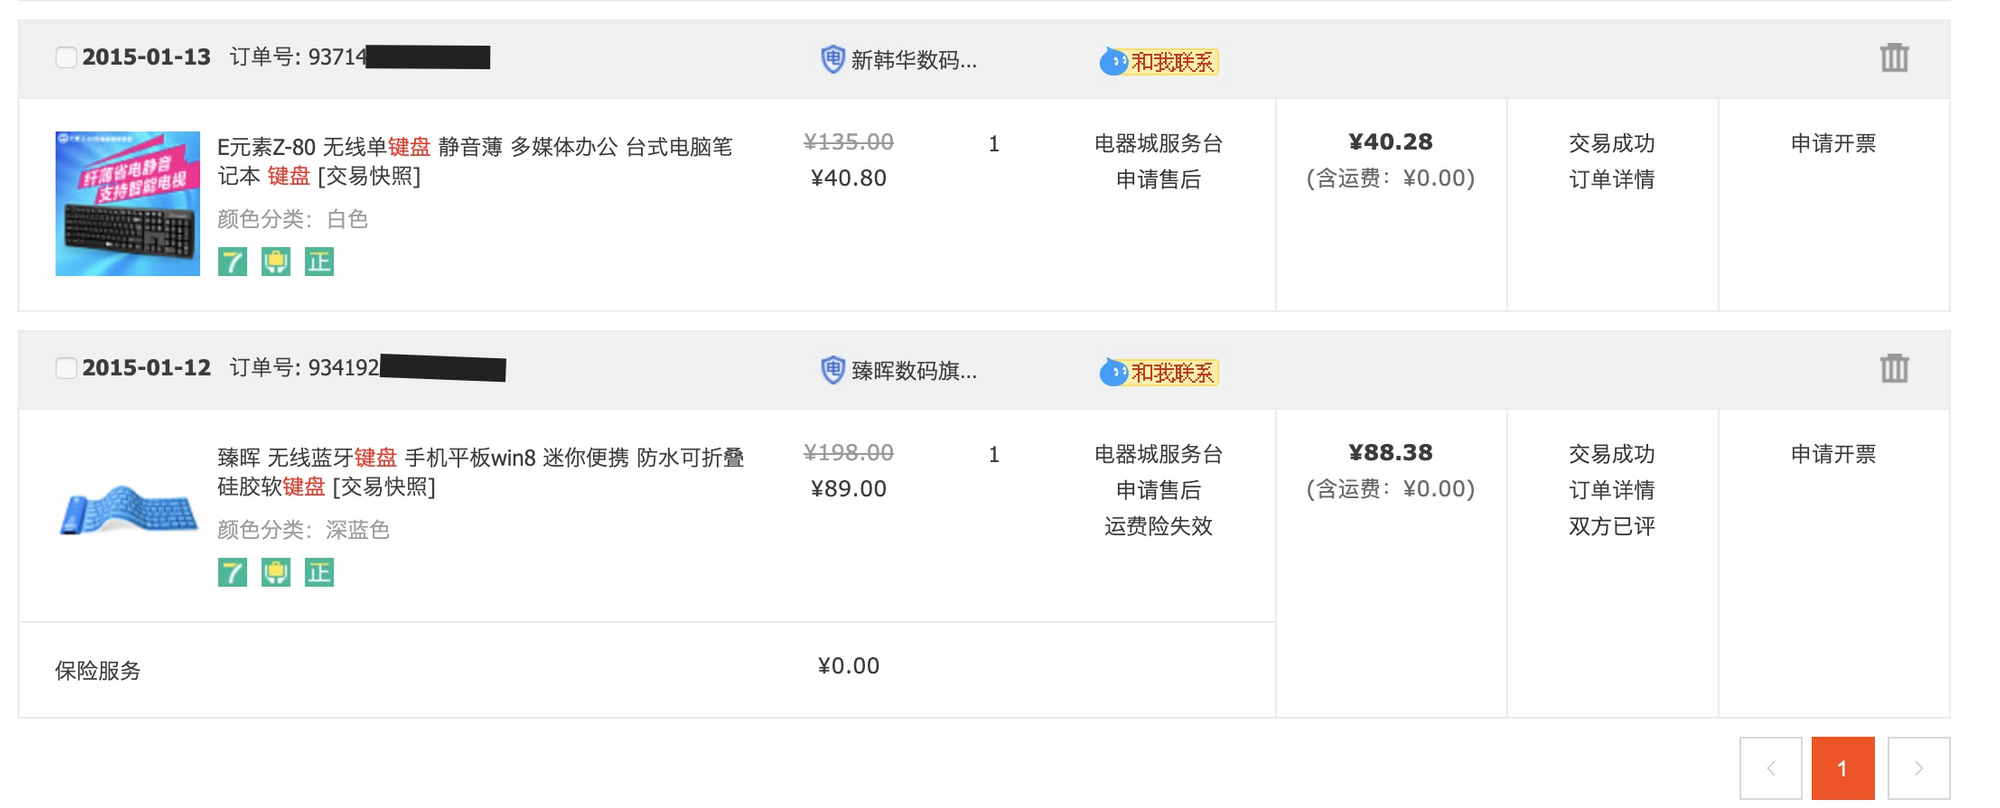Click the consumer protection badge on E元素 keyboard
Image resolution: width=2000 pixels, height=808 pixels.
pos(276,262)
